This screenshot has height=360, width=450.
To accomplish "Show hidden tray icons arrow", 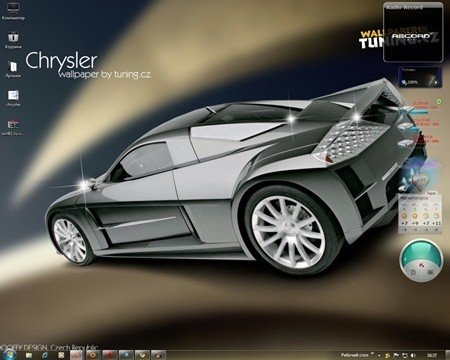I will tap(379, 356).
